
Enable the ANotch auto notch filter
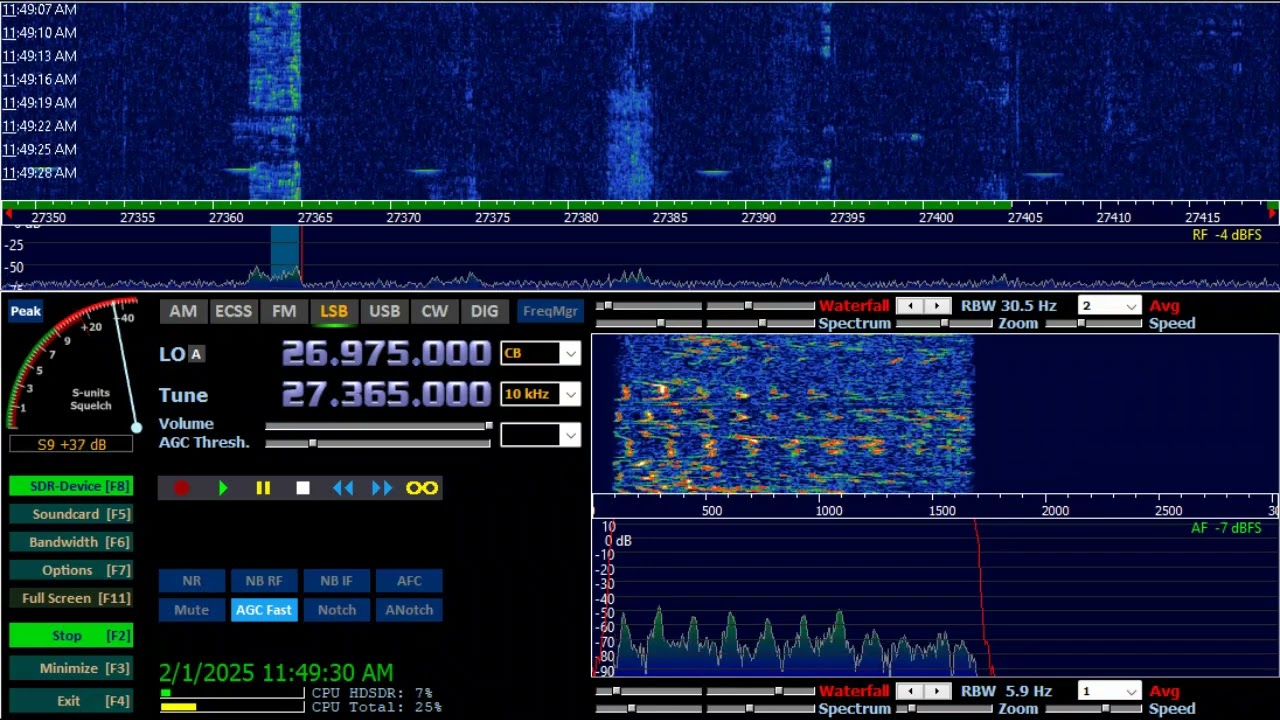point(409,610)
